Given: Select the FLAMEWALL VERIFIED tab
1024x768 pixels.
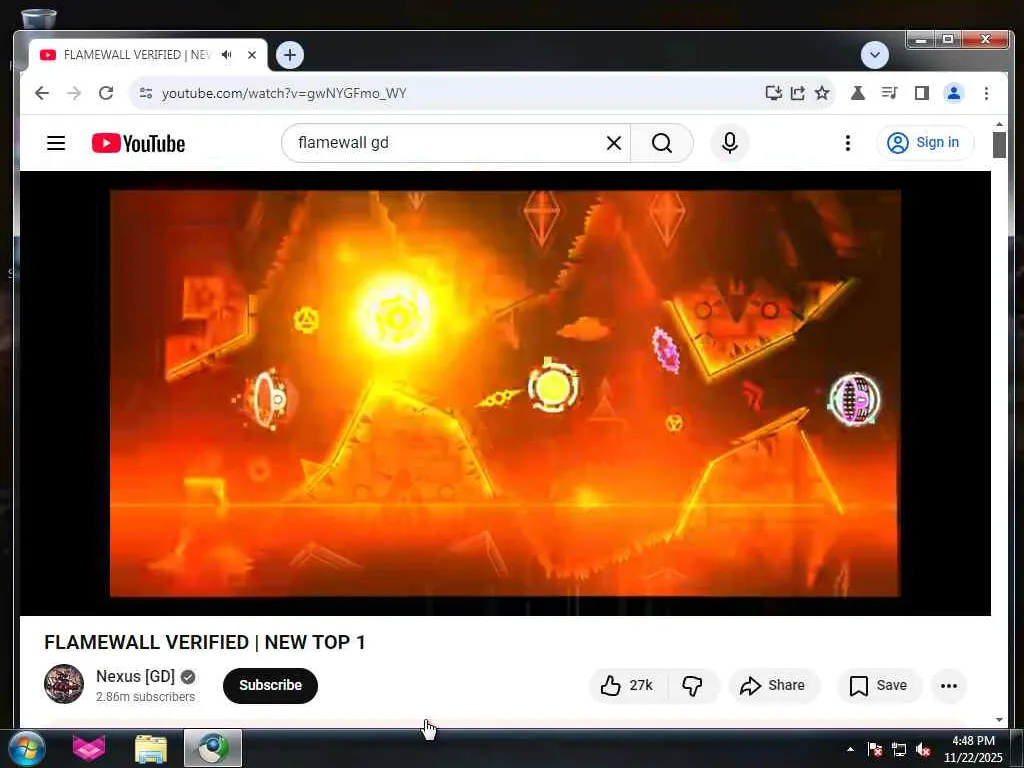Looking at the screenshot, I should pos(136,55).
